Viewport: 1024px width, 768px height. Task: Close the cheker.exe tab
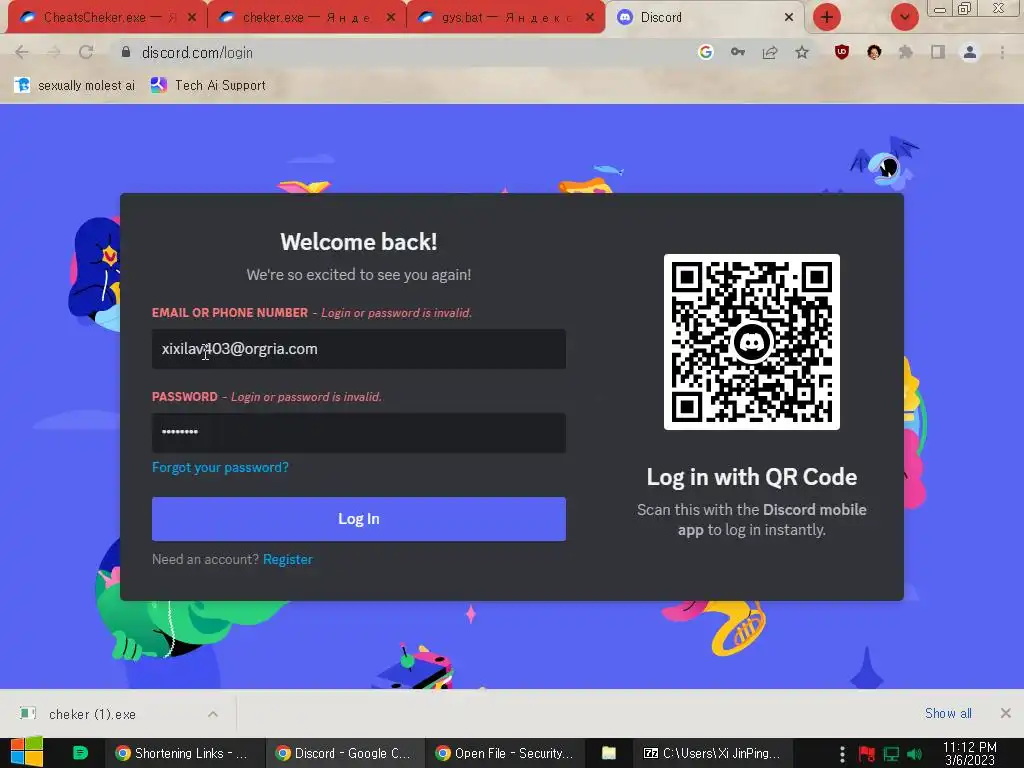pos(391,18)
